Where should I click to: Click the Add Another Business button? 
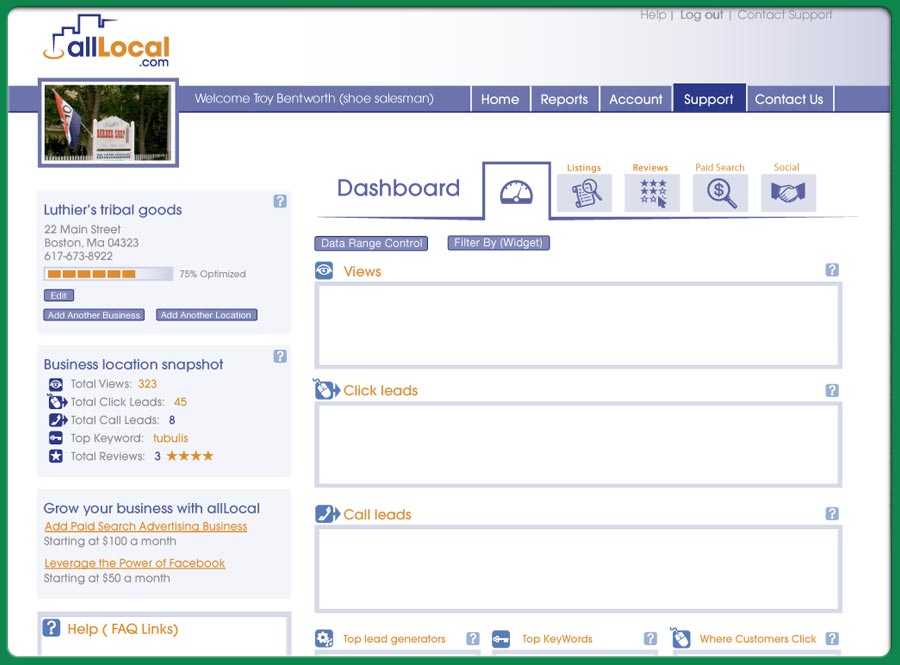[94, 315]
